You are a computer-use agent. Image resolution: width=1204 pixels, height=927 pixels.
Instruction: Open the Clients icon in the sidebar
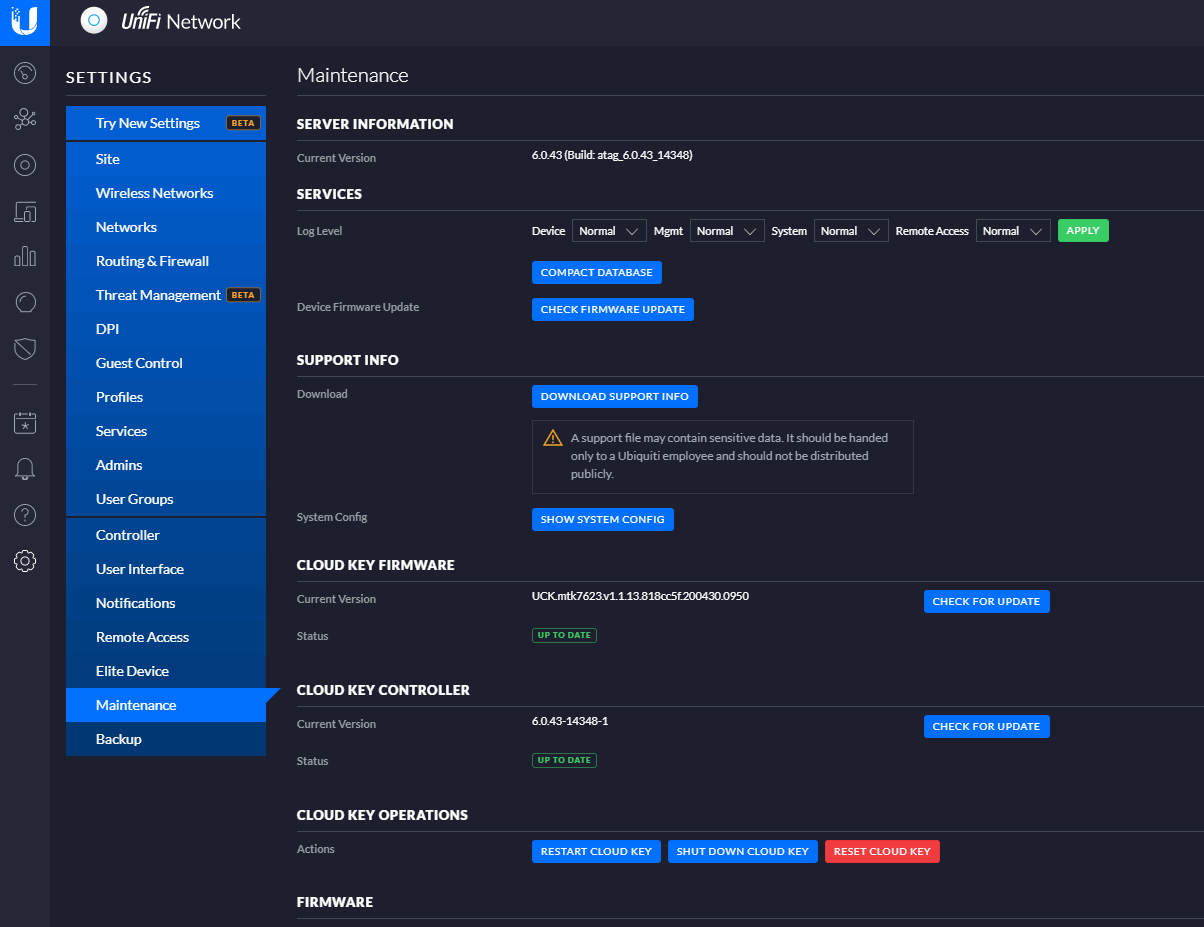click(x=25, y=211)
